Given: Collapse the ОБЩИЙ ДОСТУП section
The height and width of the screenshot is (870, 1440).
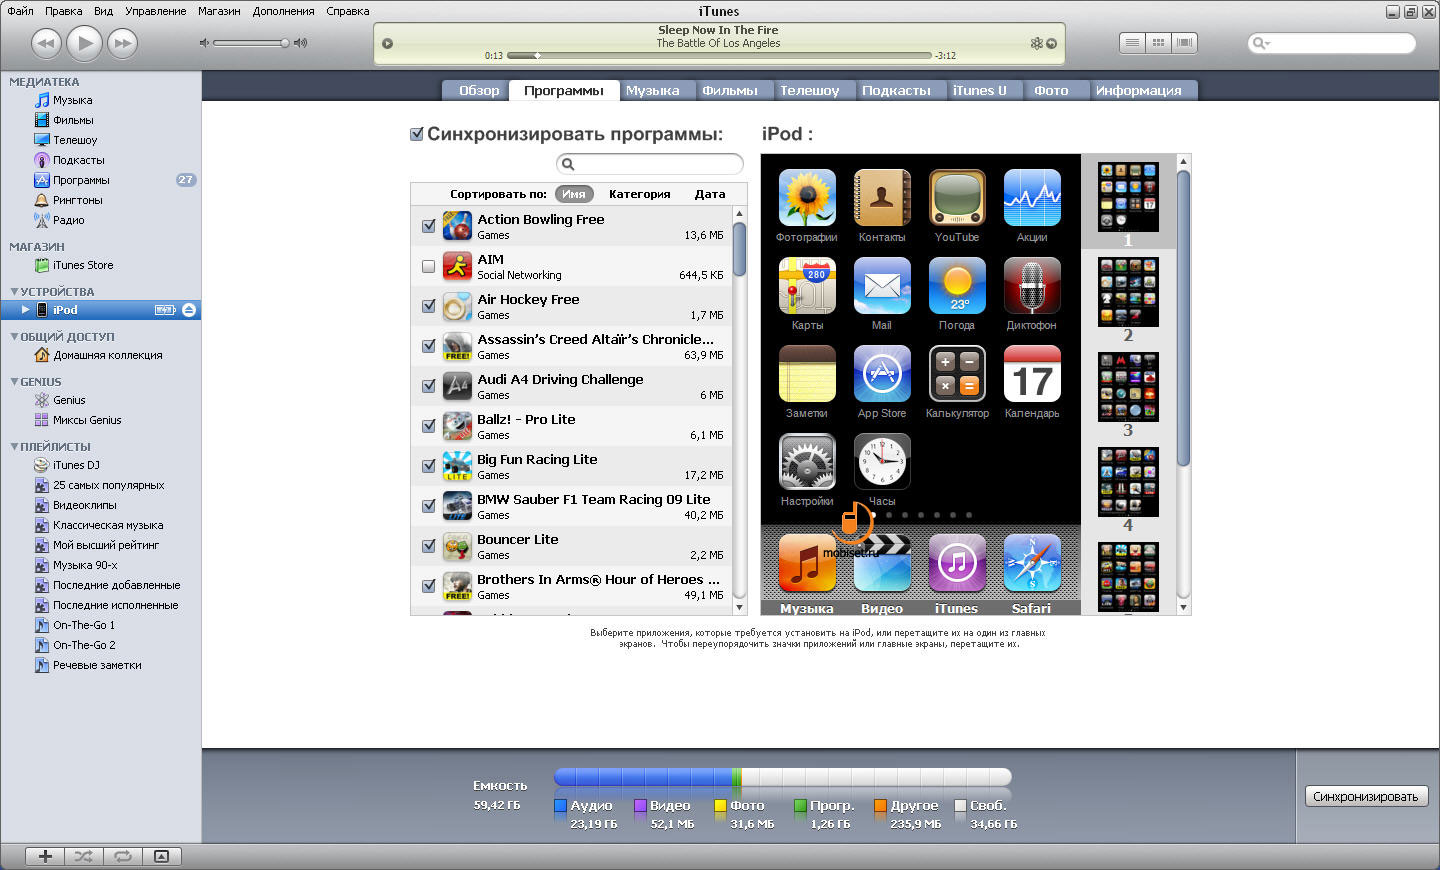Looking at the screenshot, I should (14, 336).
